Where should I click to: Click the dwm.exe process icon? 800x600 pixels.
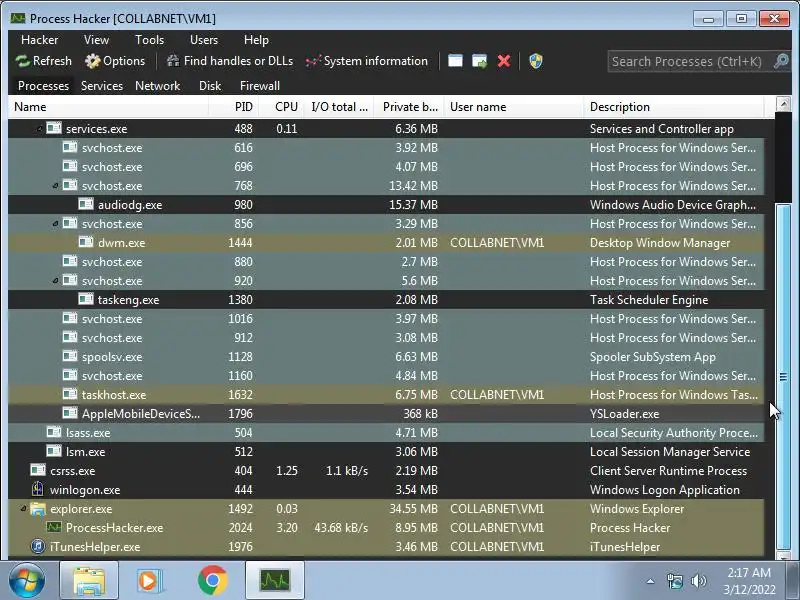pyautogui.click(x=86, y=242)
